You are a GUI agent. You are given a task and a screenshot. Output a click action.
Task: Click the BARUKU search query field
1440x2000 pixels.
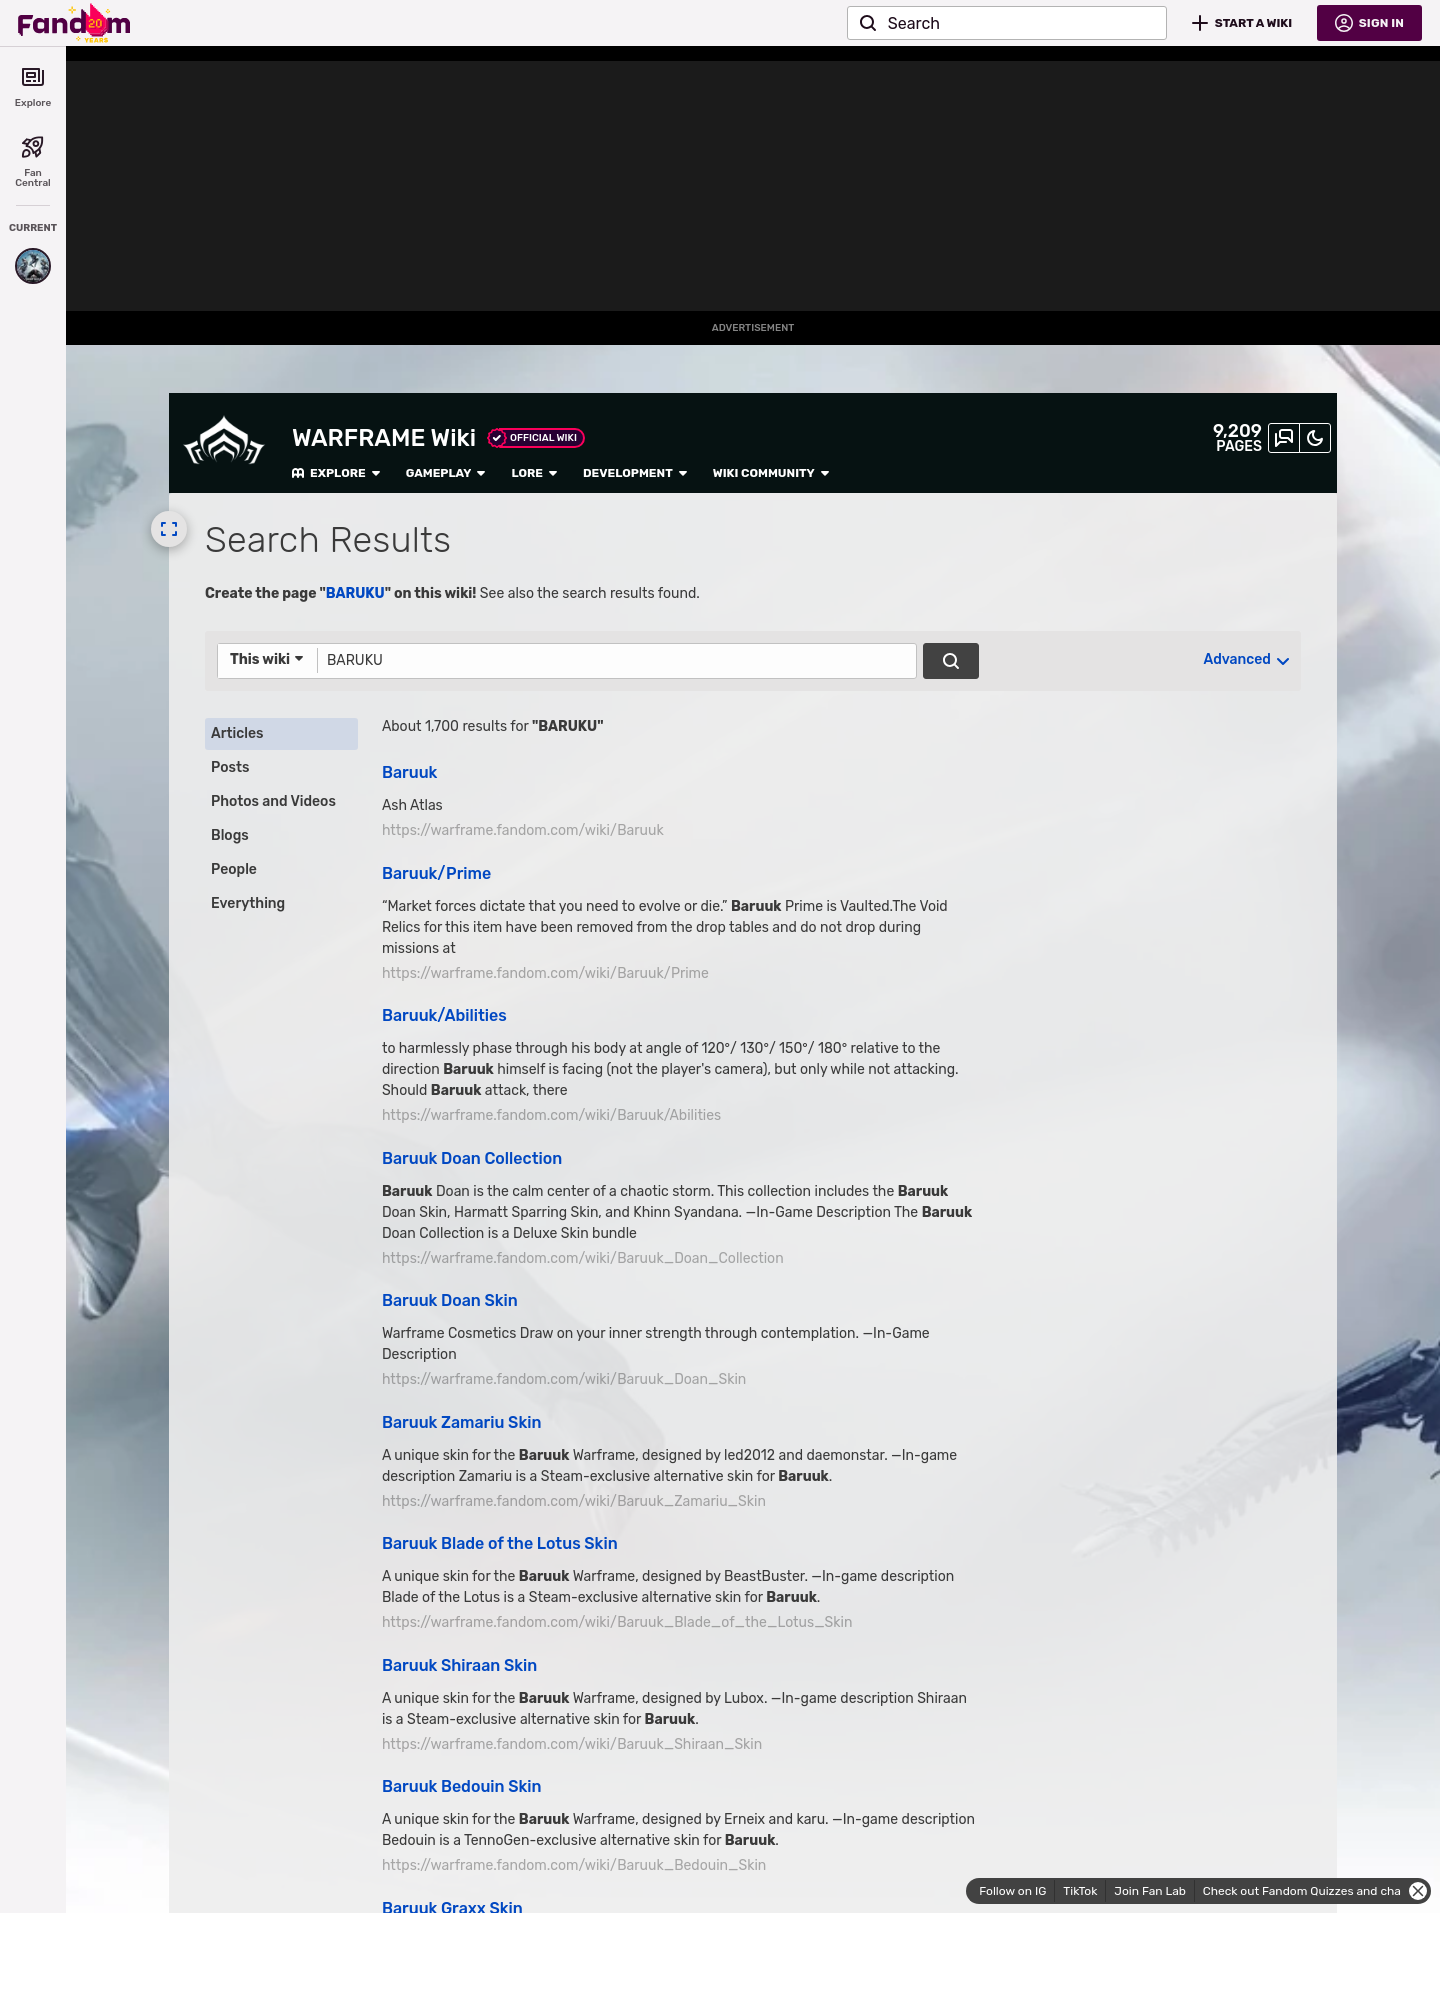616,660
